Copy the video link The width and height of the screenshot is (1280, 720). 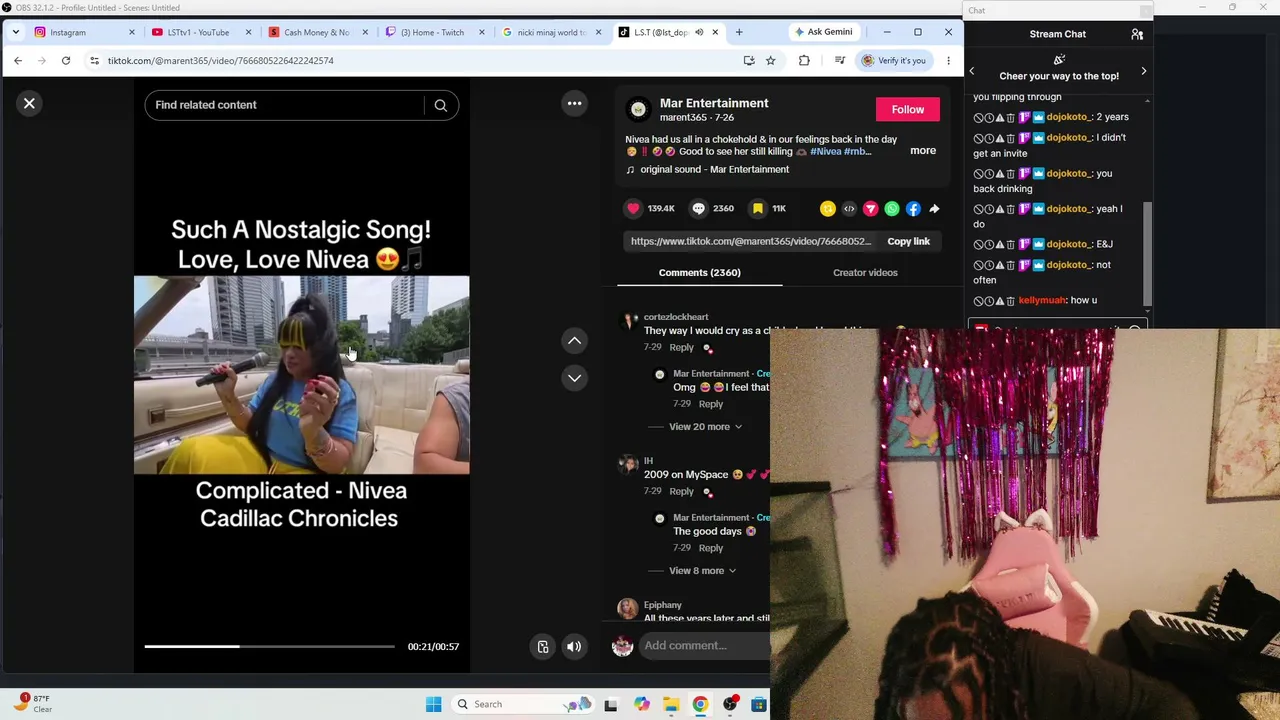(x=908, y=241)
